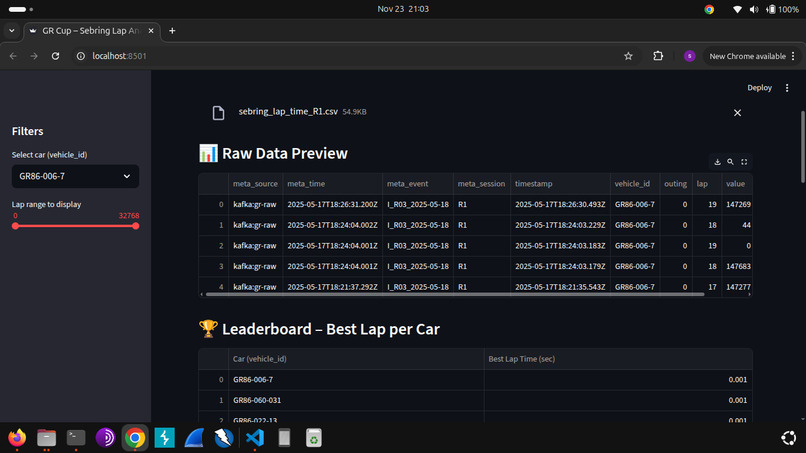Viewport: 806px width, 453px height.
Task: Bookmark this page with the star icon
Action: 628,56
